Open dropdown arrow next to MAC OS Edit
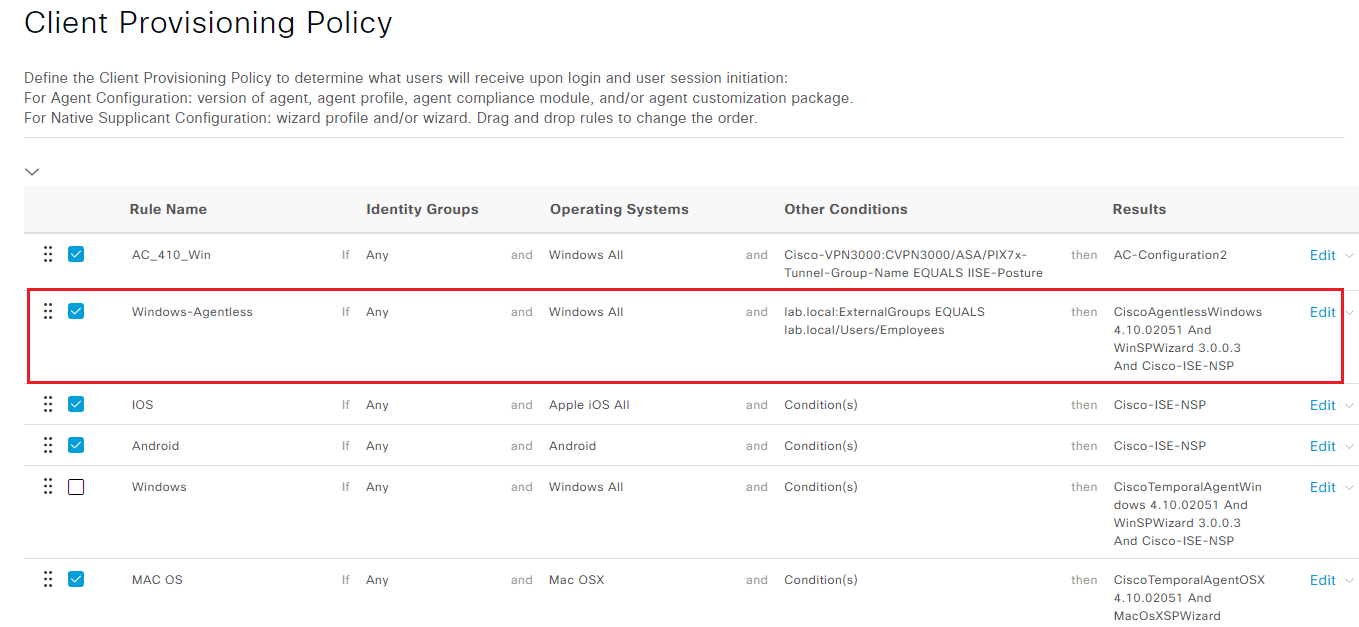 (x=1349, y=580)
